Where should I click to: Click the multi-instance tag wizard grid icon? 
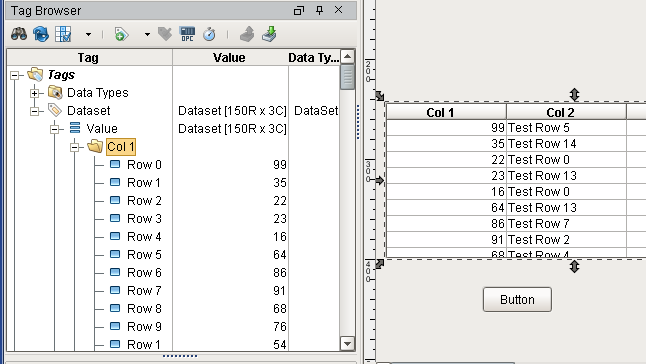tap(63, 34)
